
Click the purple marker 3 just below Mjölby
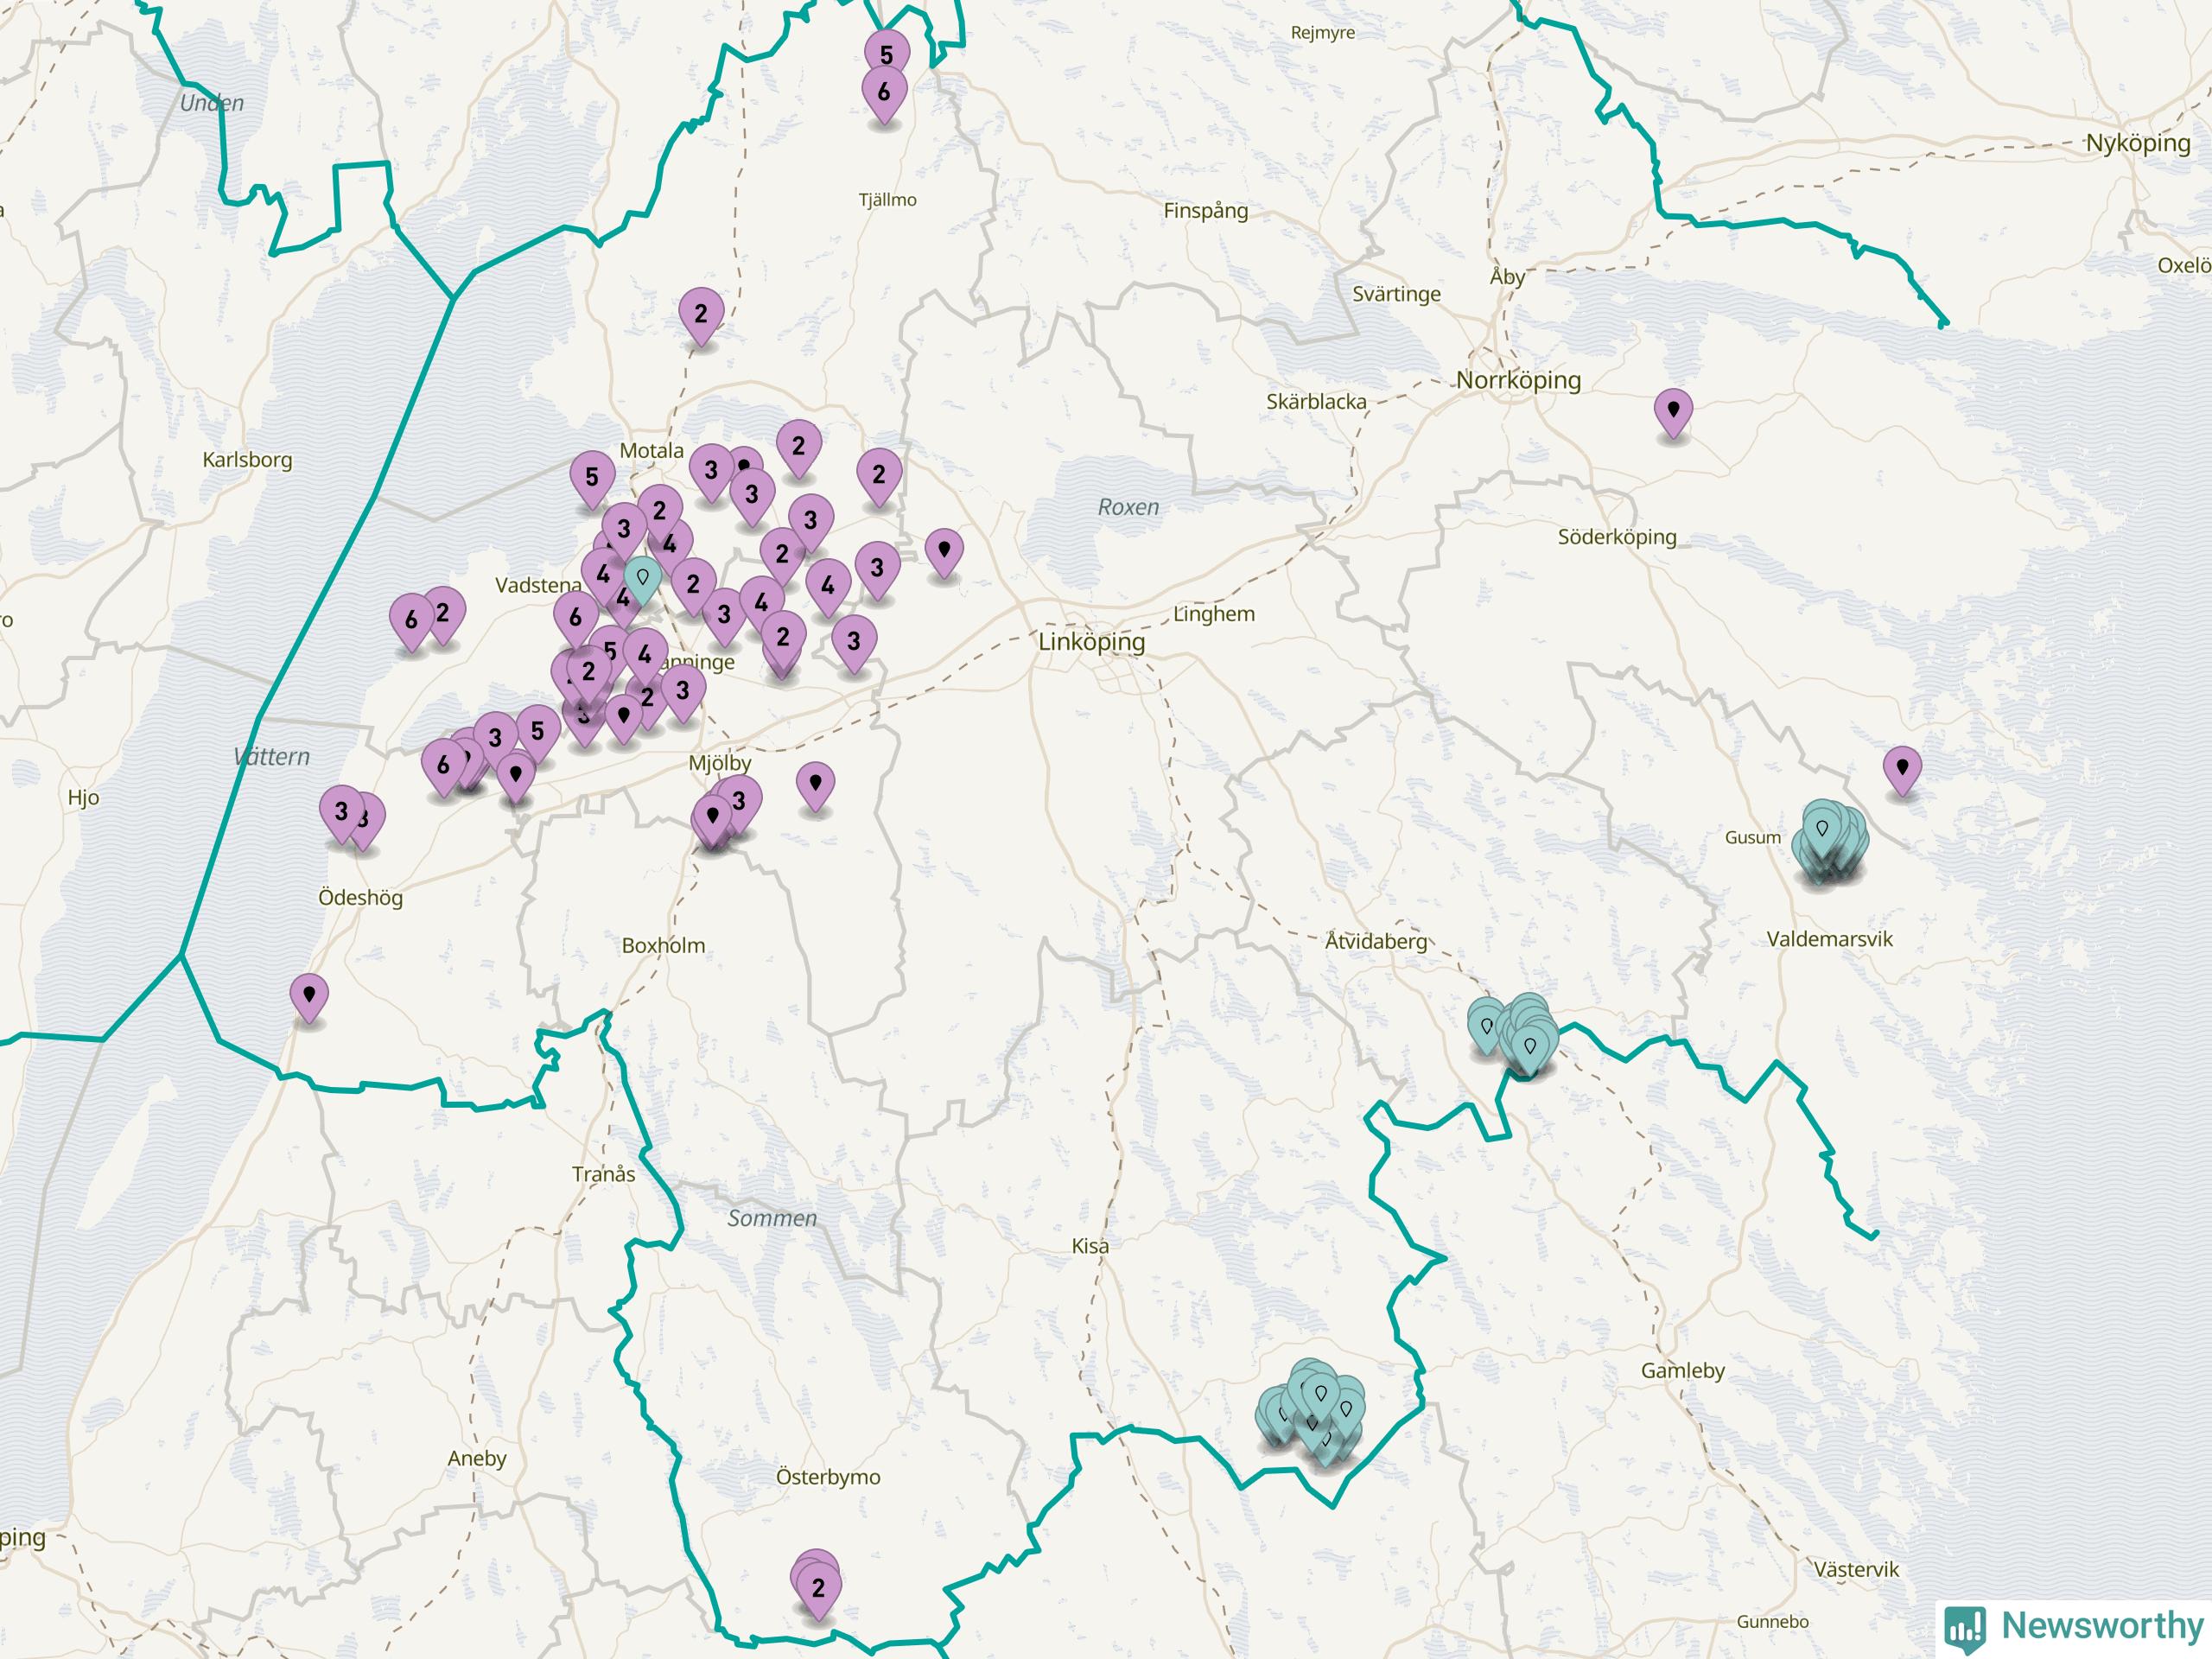tap(740, 801)
